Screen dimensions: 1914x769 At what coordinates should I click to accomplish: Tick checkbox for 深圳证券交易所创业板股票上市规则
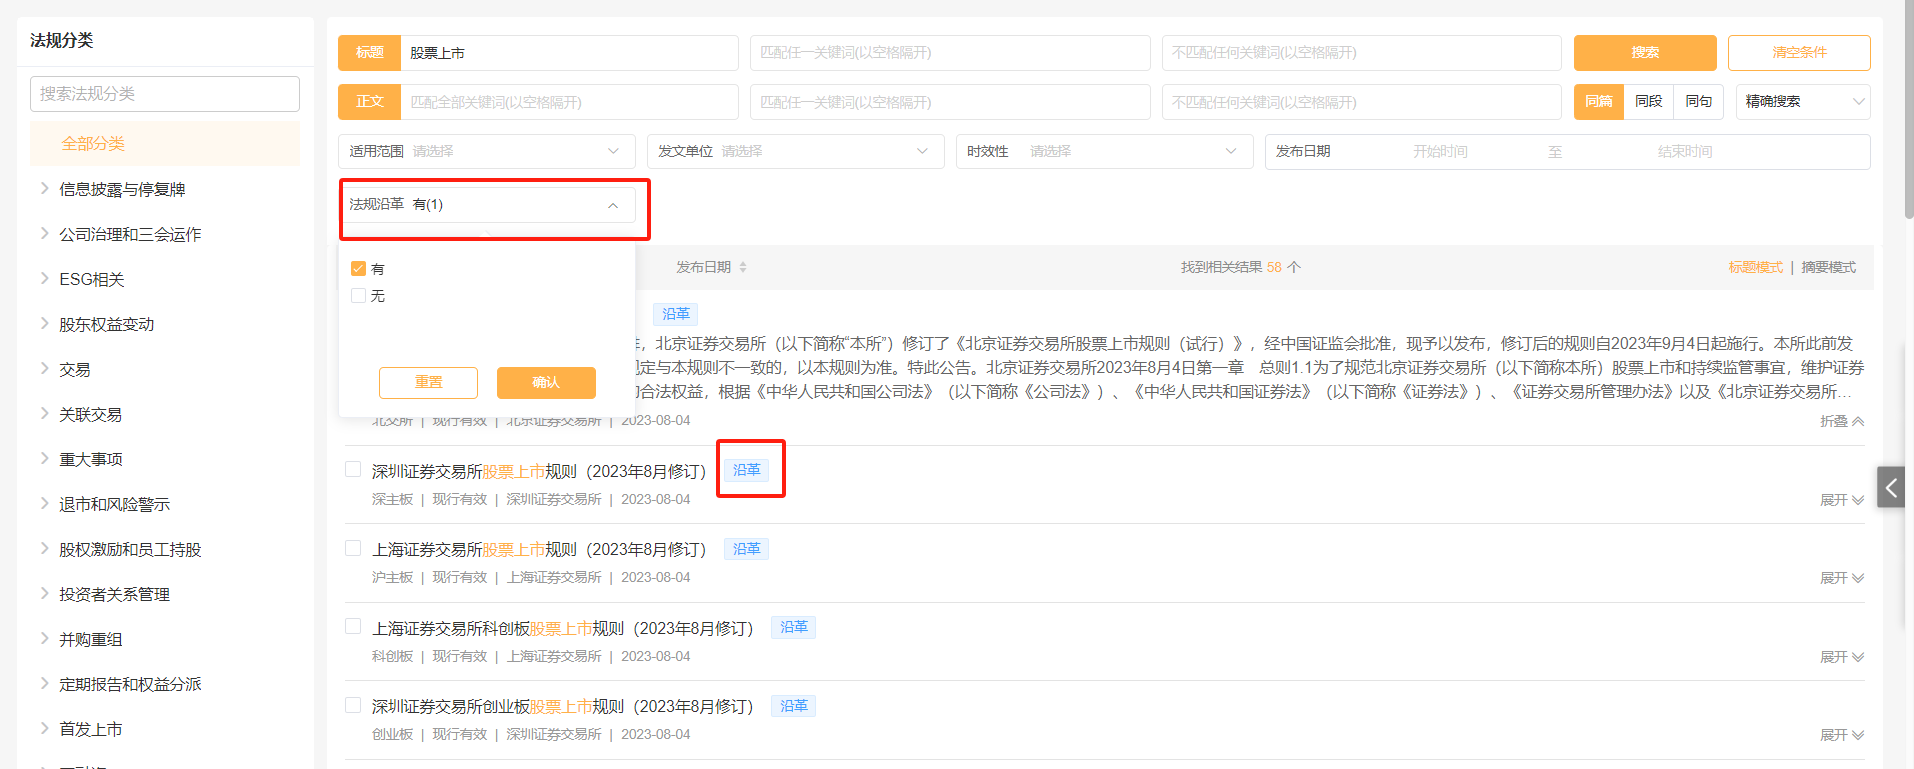(353, 705)
